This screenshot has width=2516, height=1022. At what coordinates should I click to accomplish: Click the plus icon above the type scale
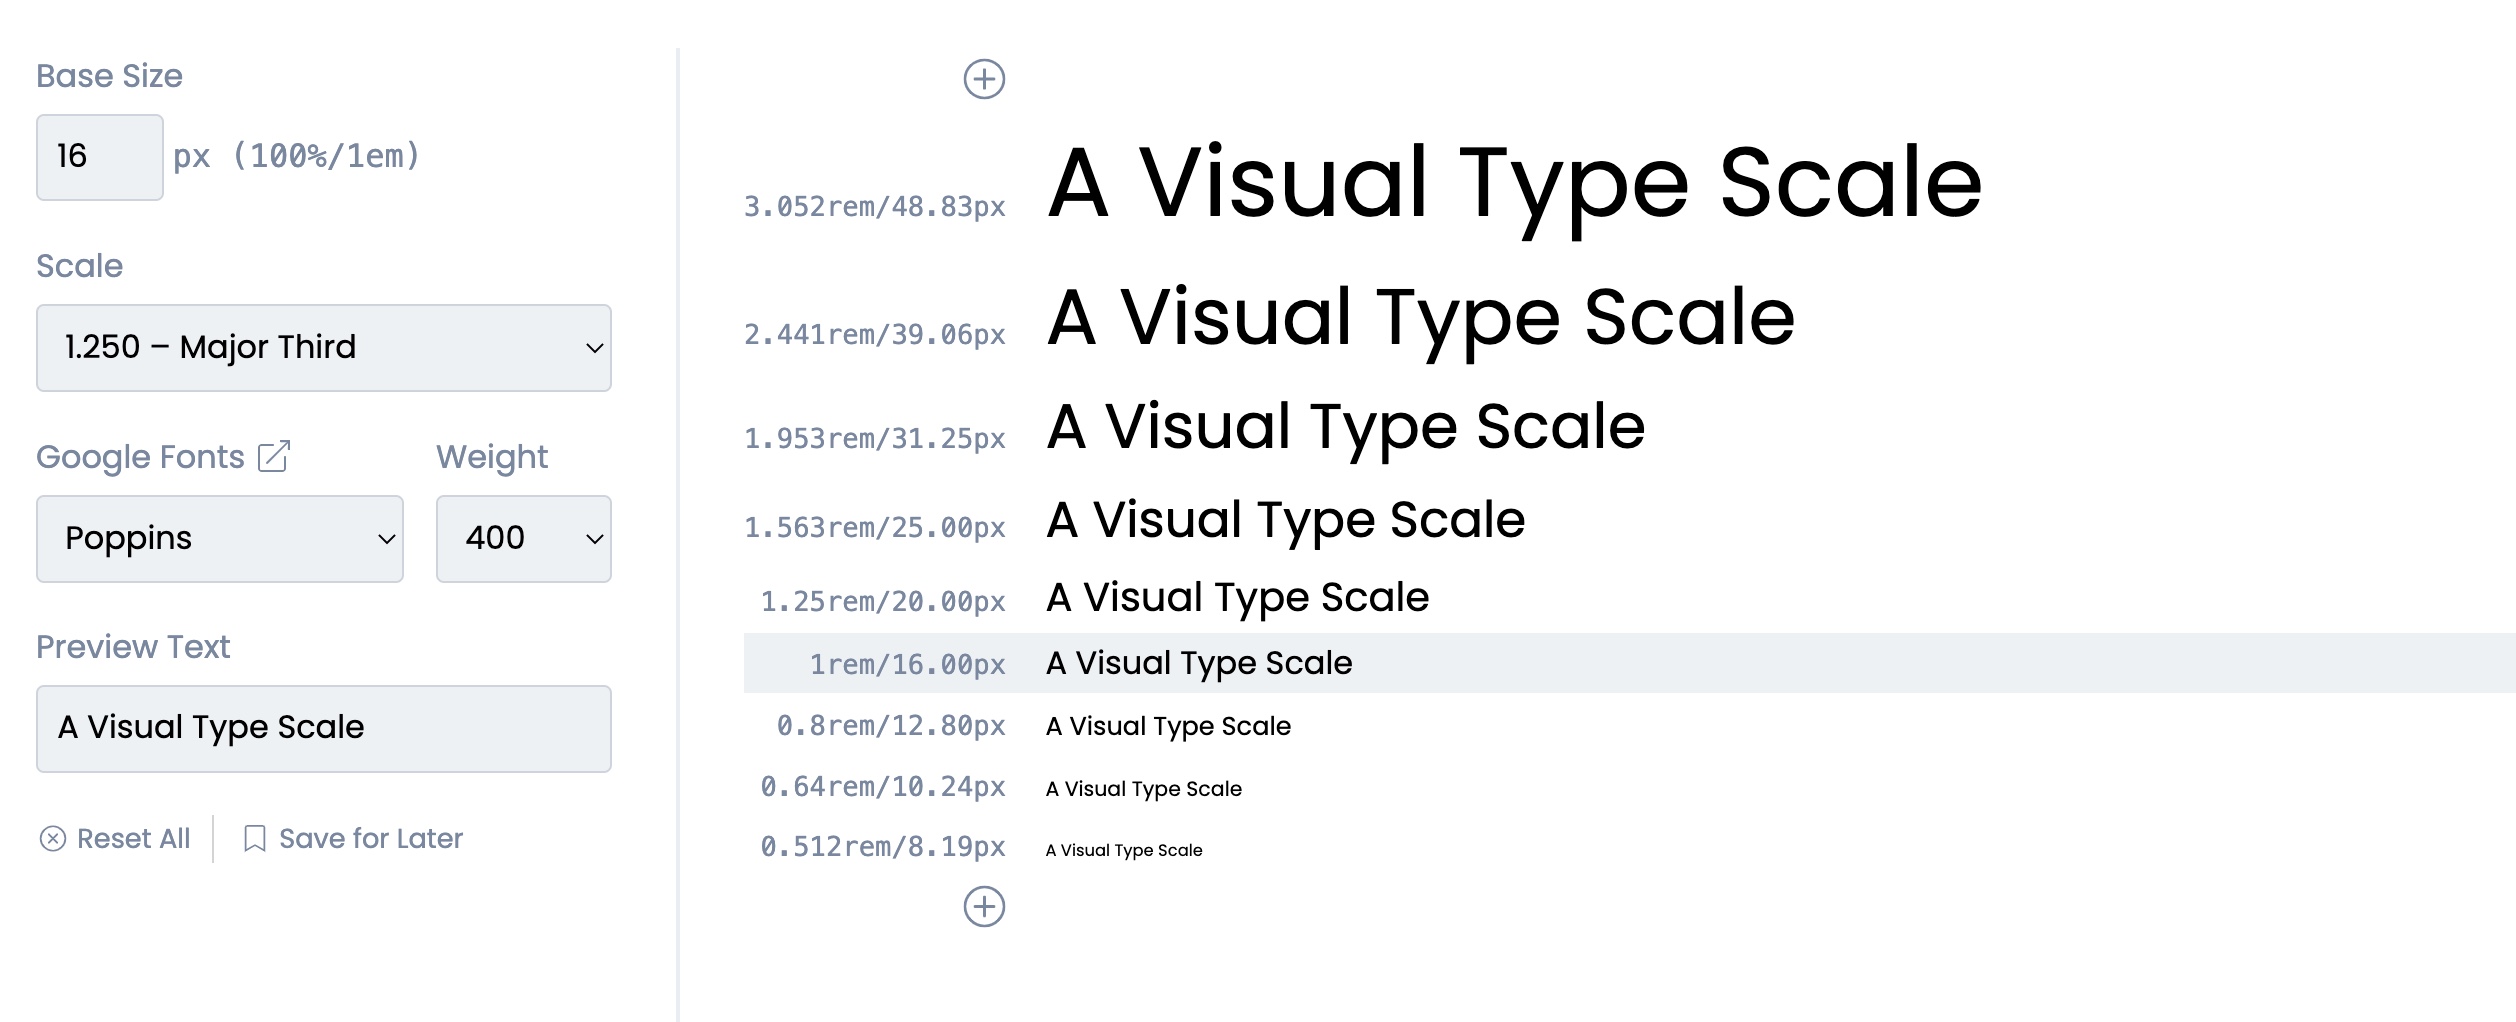(x=984, y=79)
